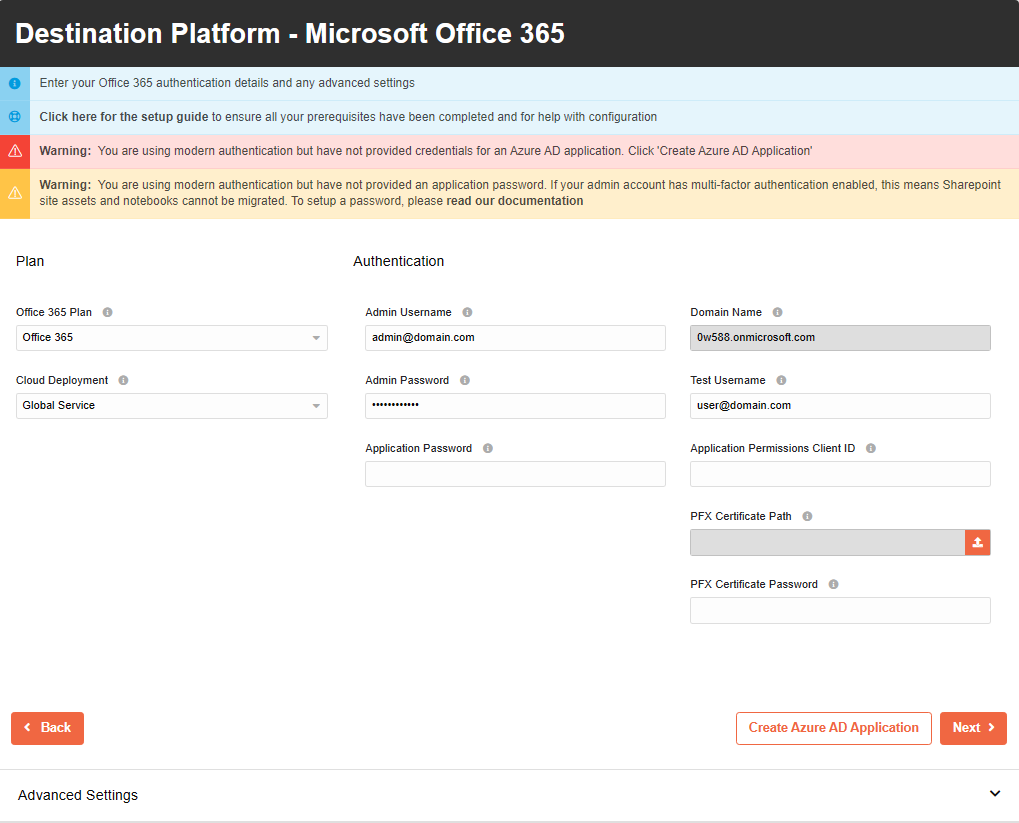Click info icon beside PFX Certificate Path
The width and height of the screenshot is (1019, 823).
(807, 516)
